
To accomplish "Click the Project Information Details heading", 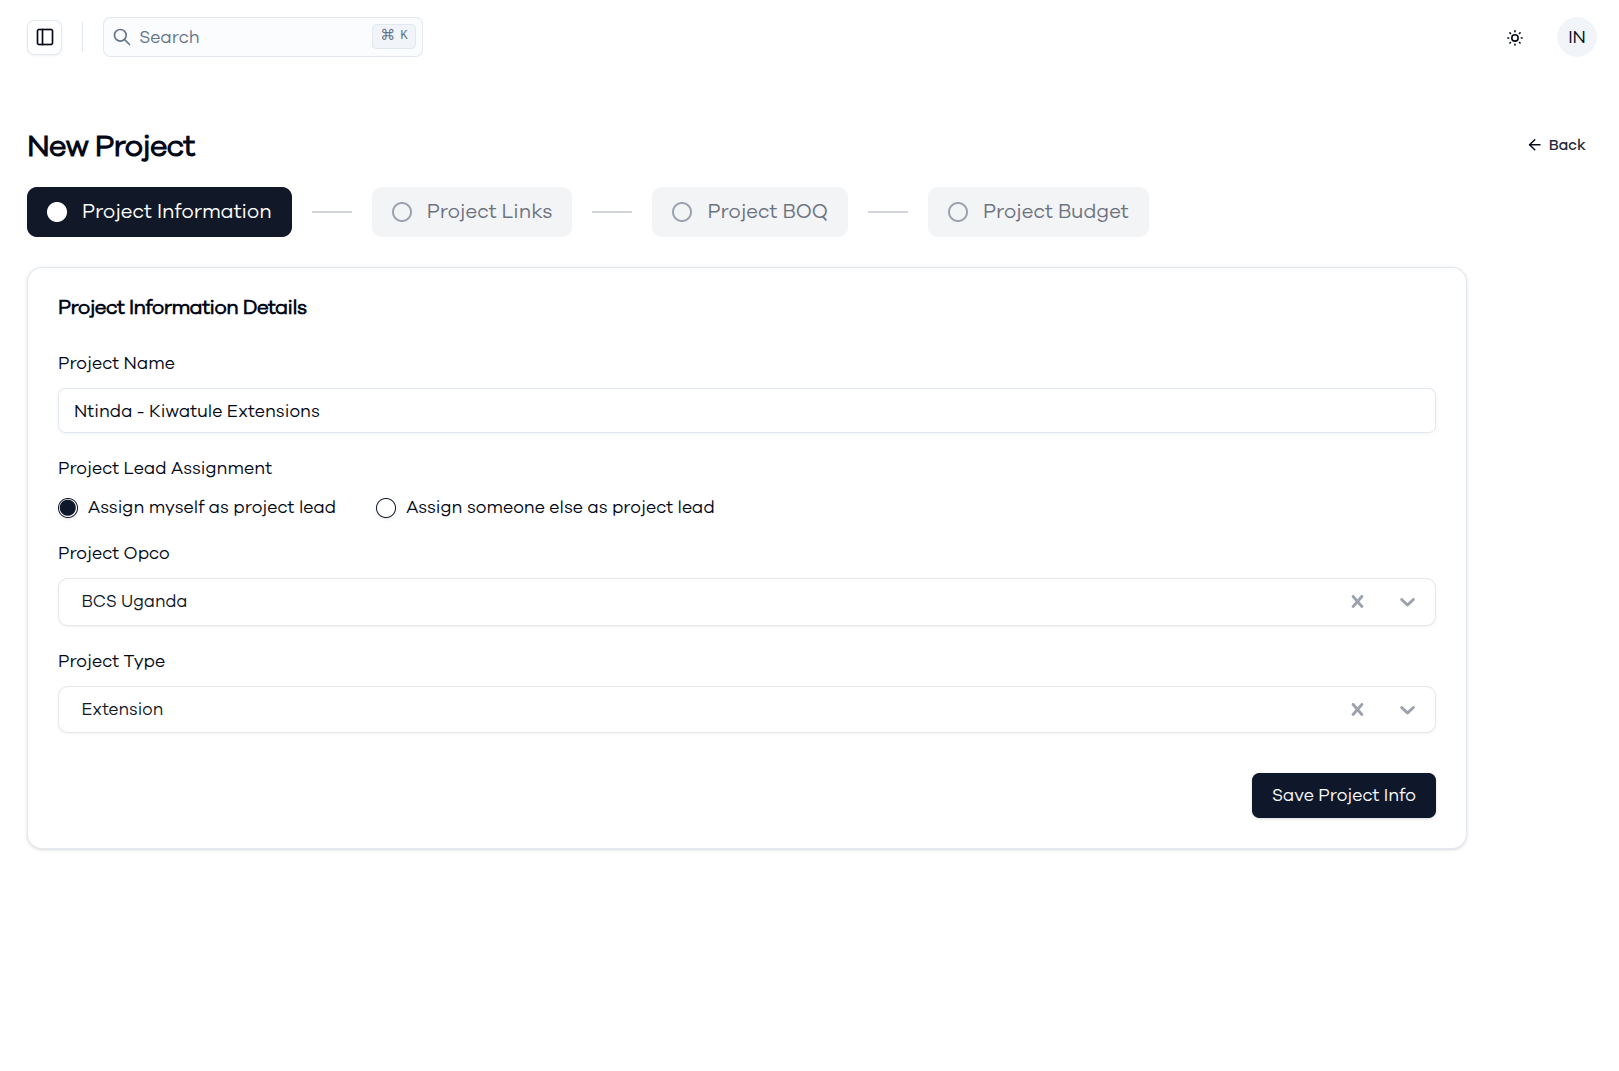I will coord(182,308).
